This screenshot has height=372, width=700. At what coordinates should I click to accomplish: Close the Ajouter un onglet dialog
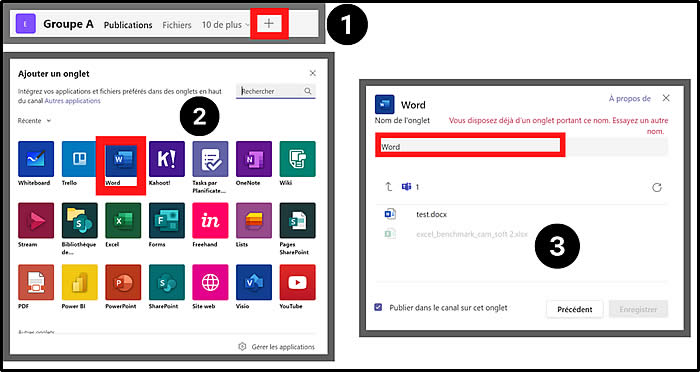pyautogui.click(x=312, y=73)
